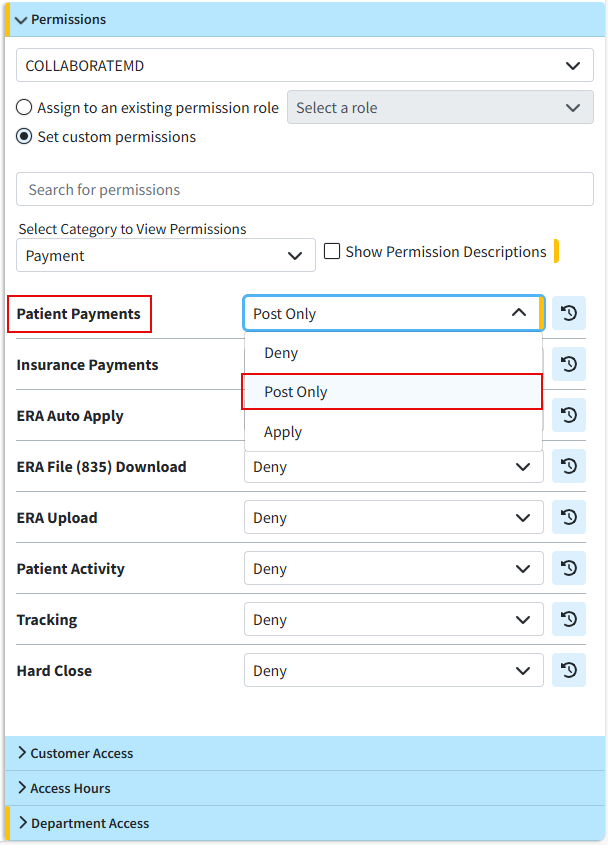Image resolution: width=608 pixels, height=845 pixels.
Task: Click history icon for Patient Activity
Action: (x=568, y=569)
